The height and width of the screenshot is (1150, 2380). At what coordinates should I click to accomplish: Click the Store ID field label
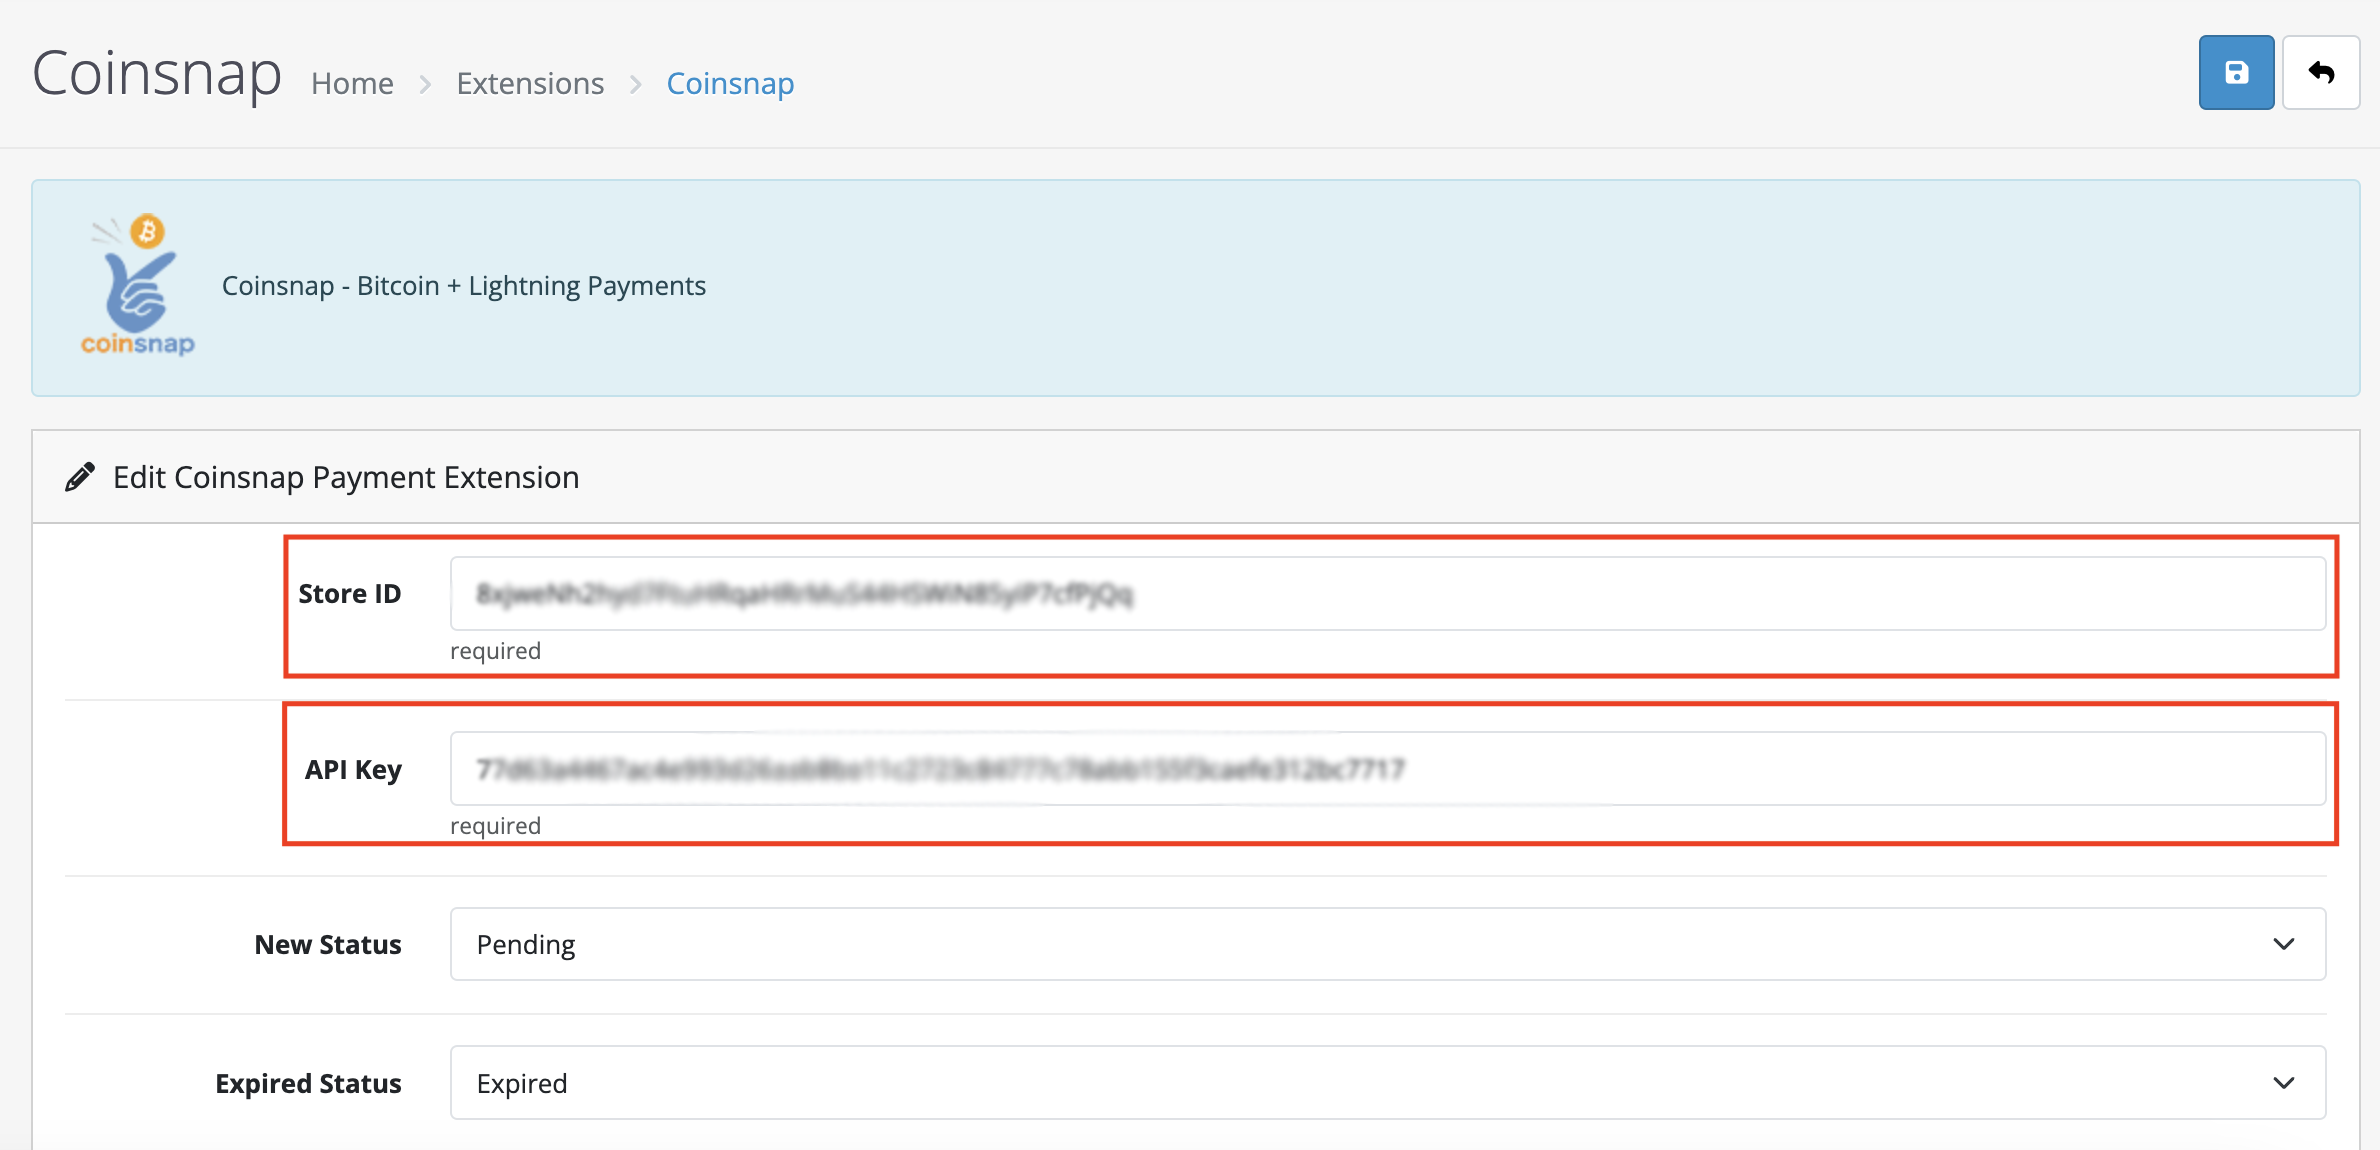point(349,594)
